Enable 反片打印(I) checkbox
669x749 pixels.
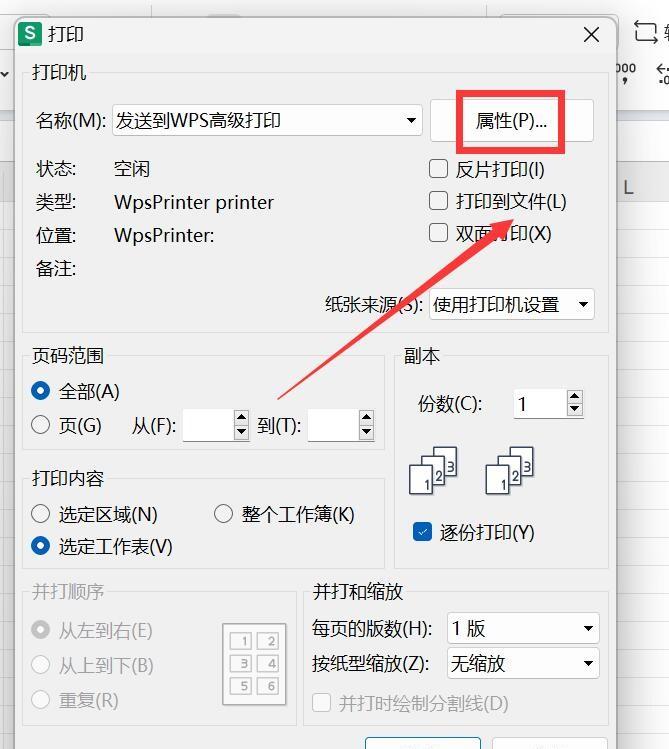click(x=438, y=169)
